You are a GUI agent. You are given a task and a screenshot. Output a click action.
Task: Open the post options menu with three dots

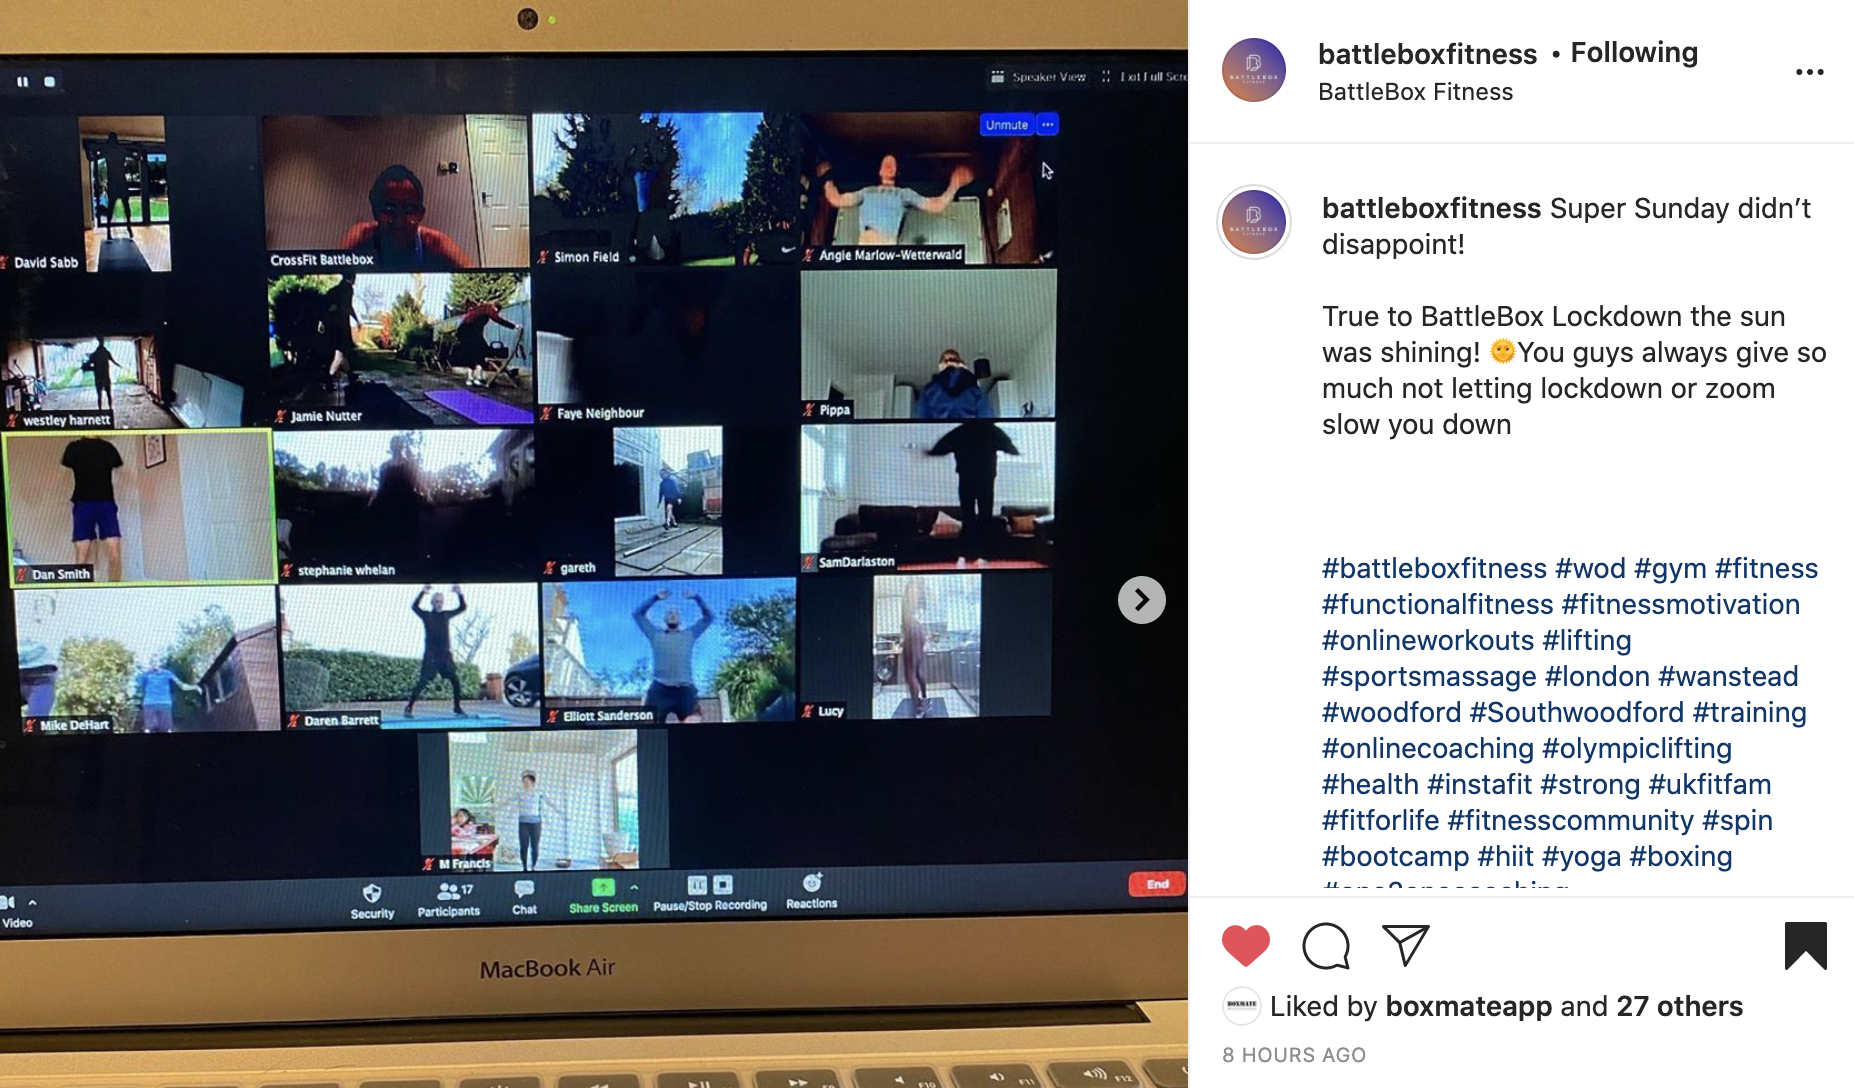point(1810,71)
